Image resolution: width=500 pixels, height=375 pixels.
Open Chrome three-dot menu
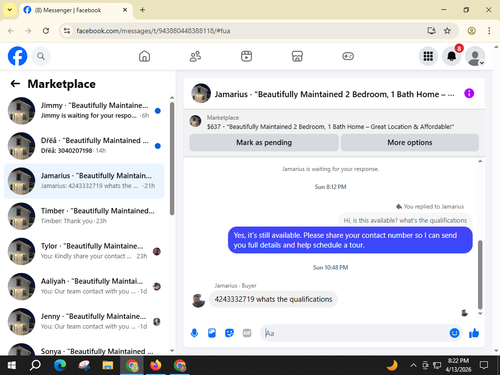pos(489,31)
